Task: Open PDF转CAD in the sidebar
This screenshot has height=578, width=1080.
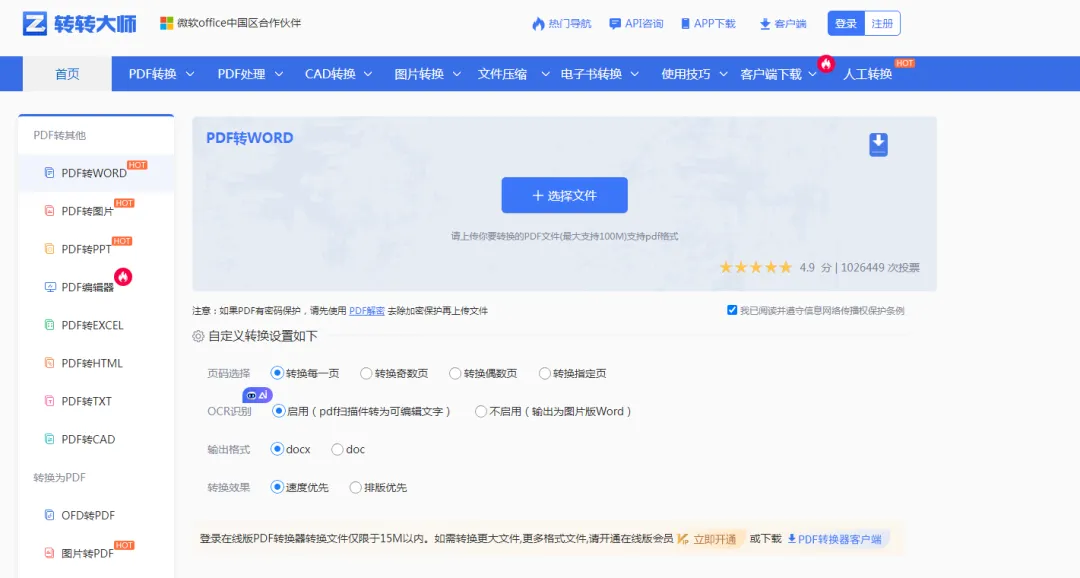Action: 88,439
